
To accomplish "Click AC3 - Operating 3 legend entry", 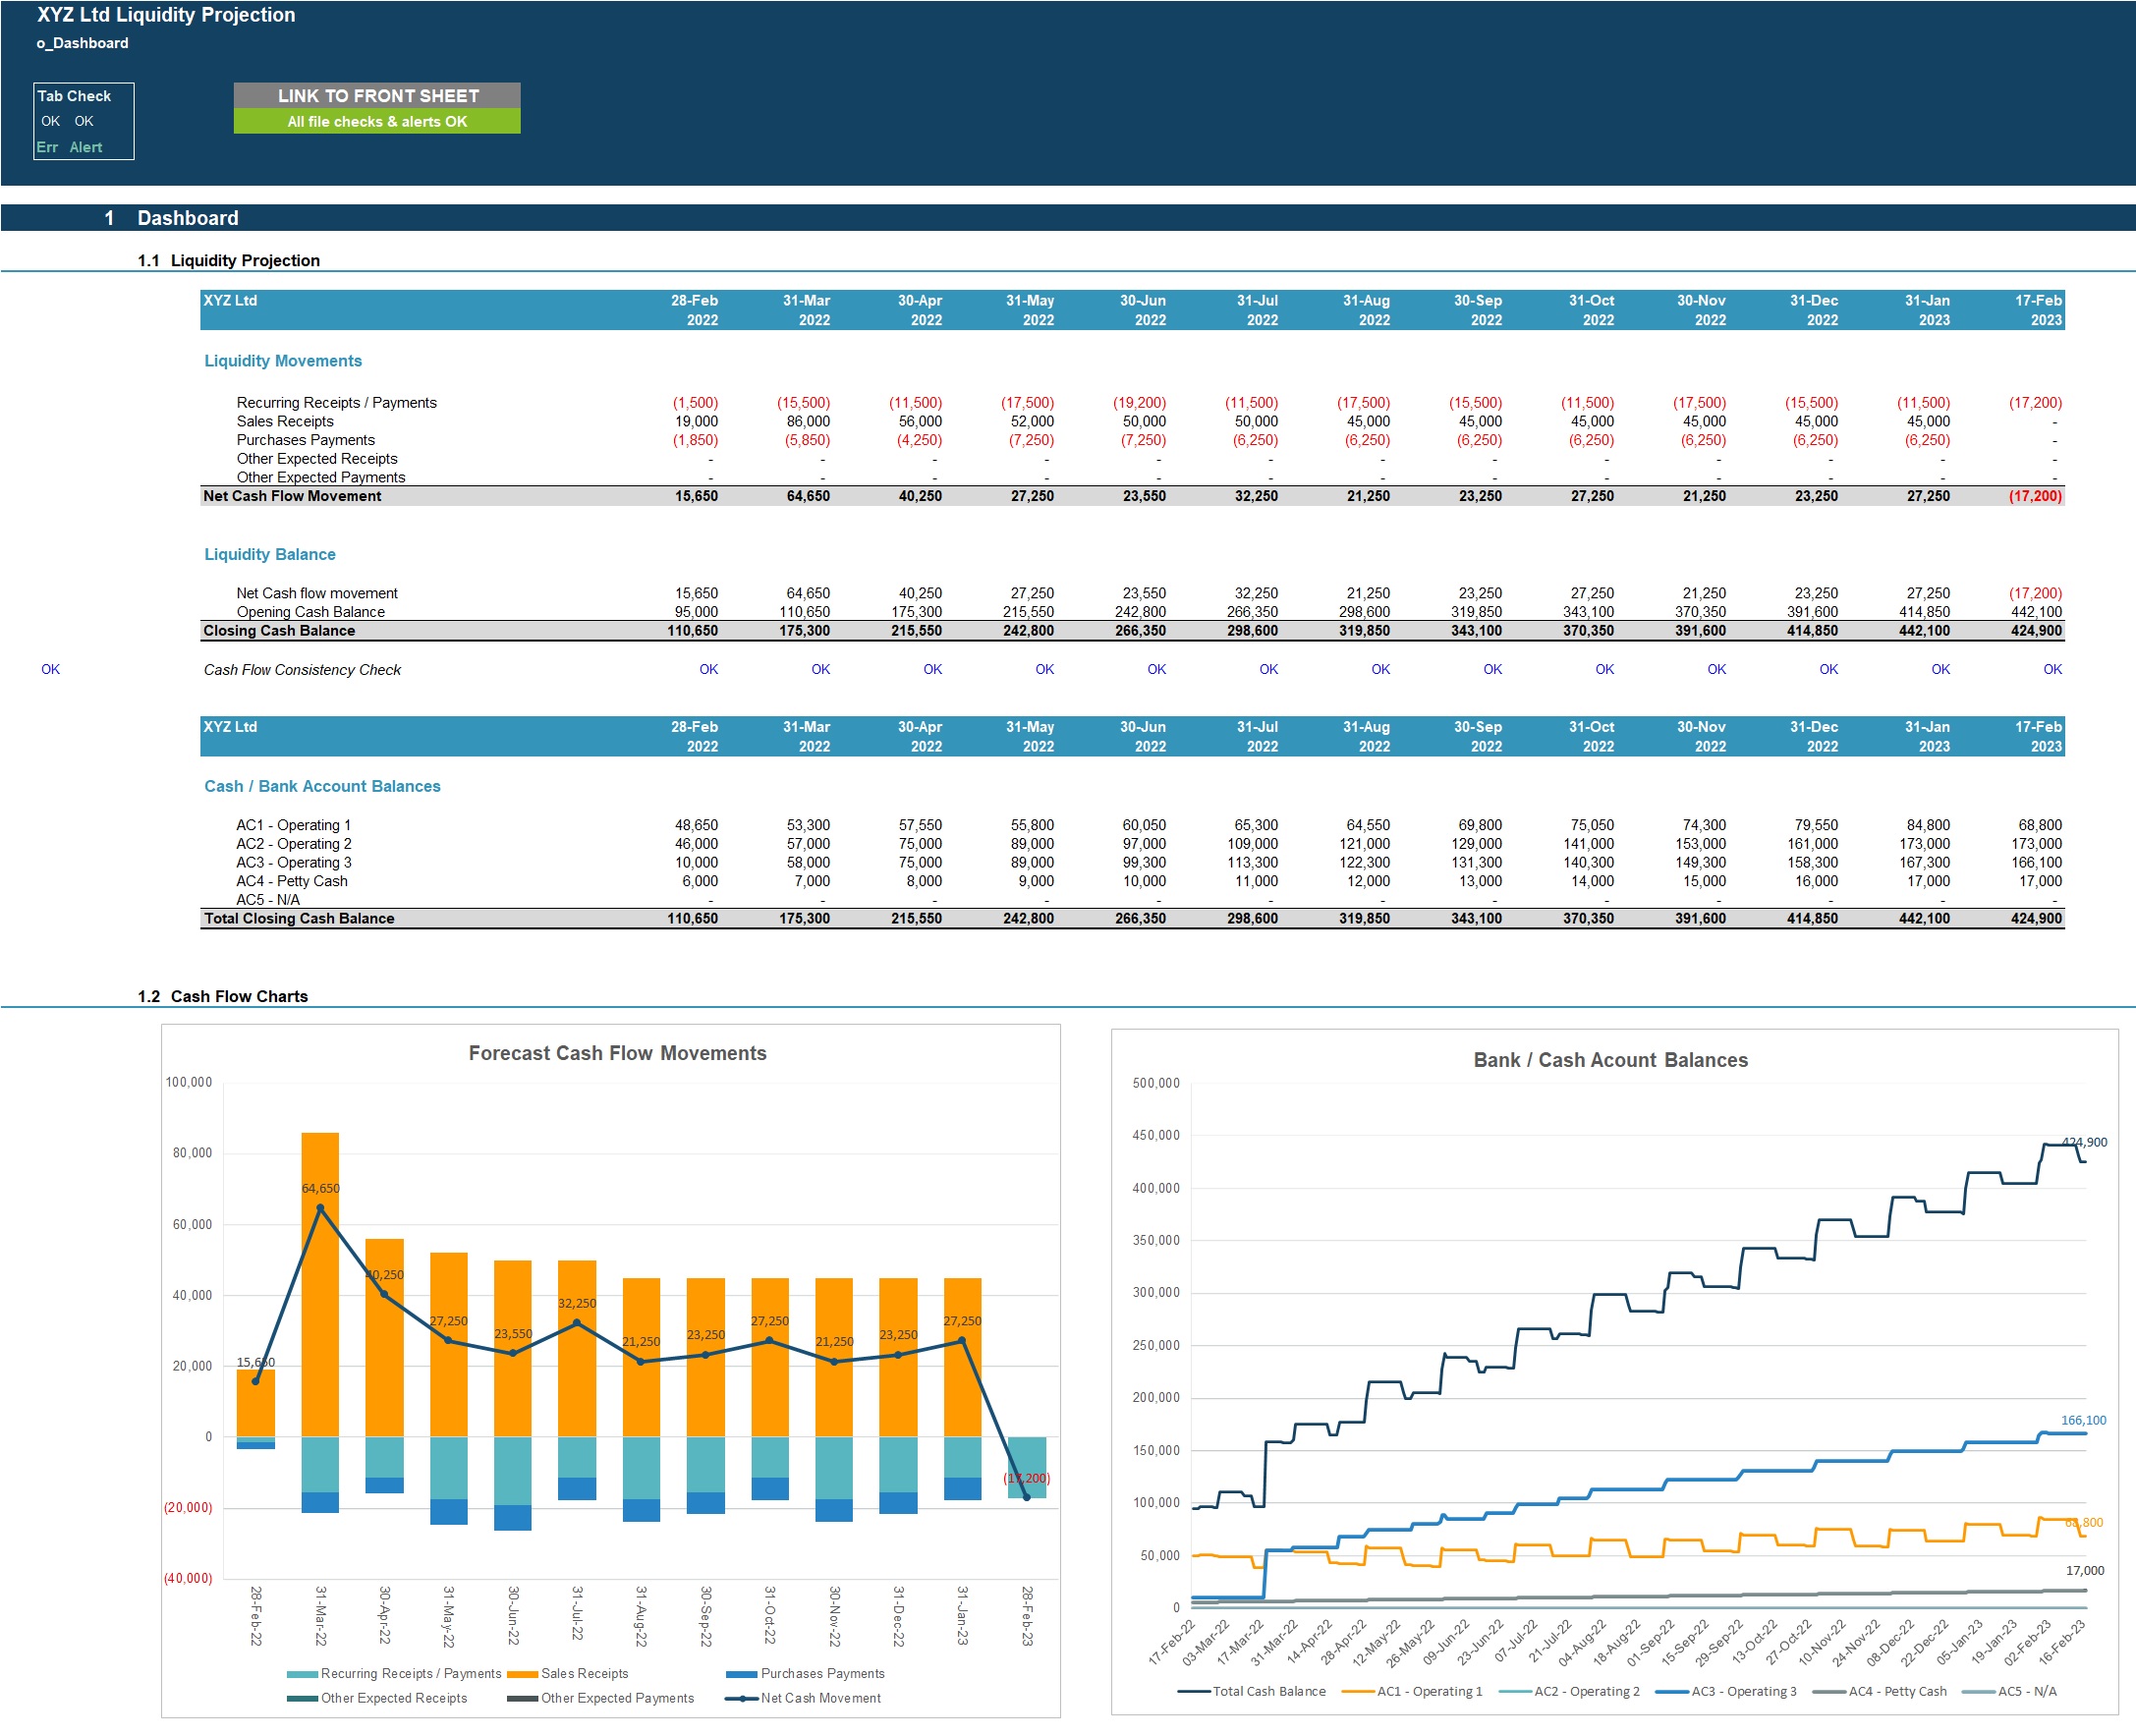I will [x=1743, y=1692].
